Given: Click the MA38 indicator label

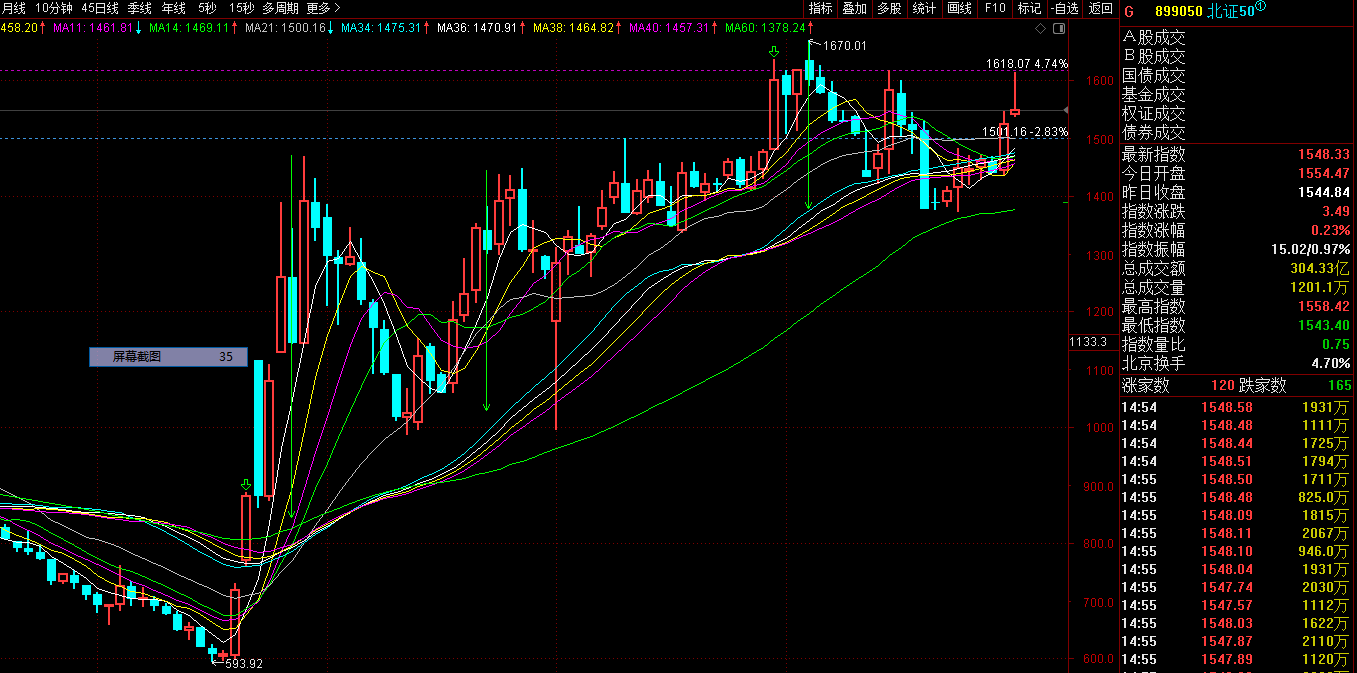Looking at the screenshot, I should [573, 27].
